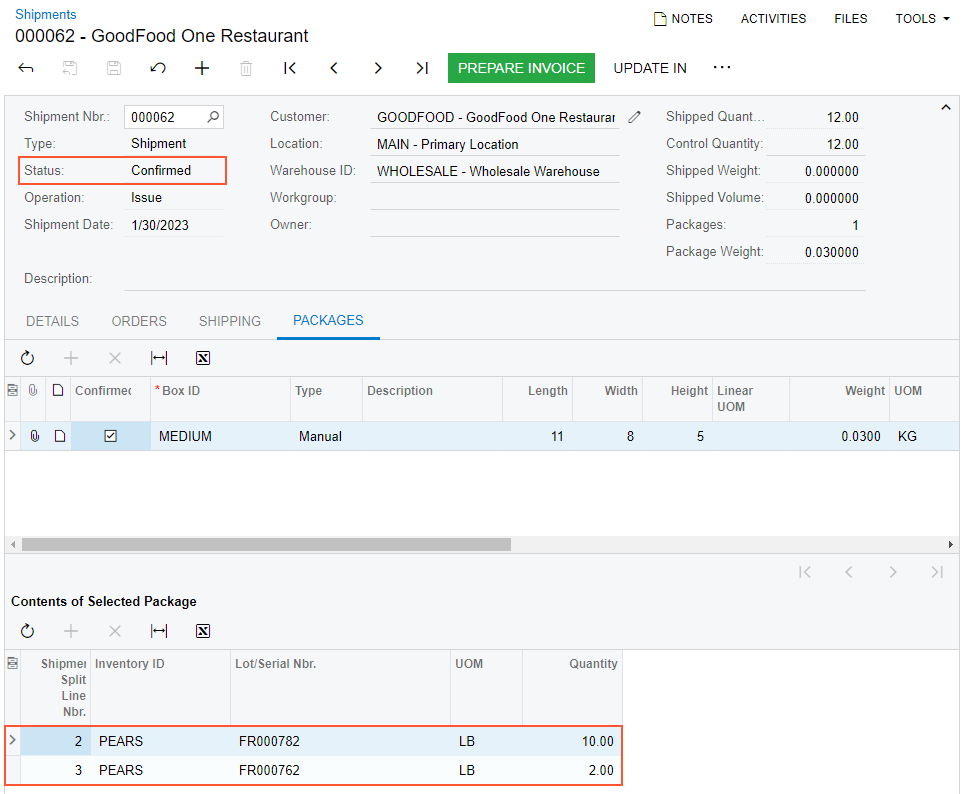Go to the next shipment record

coord(378,68)
